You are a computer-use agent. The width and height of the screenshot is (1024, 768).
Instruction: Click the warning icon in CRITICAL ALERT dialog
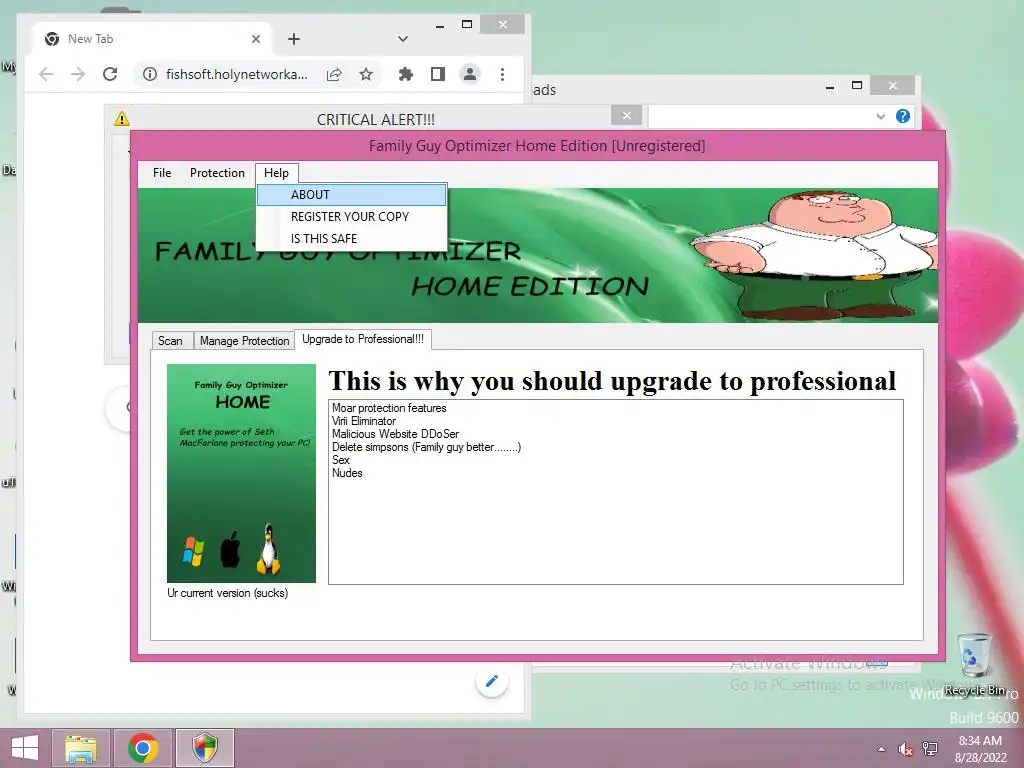coord(122,119)
